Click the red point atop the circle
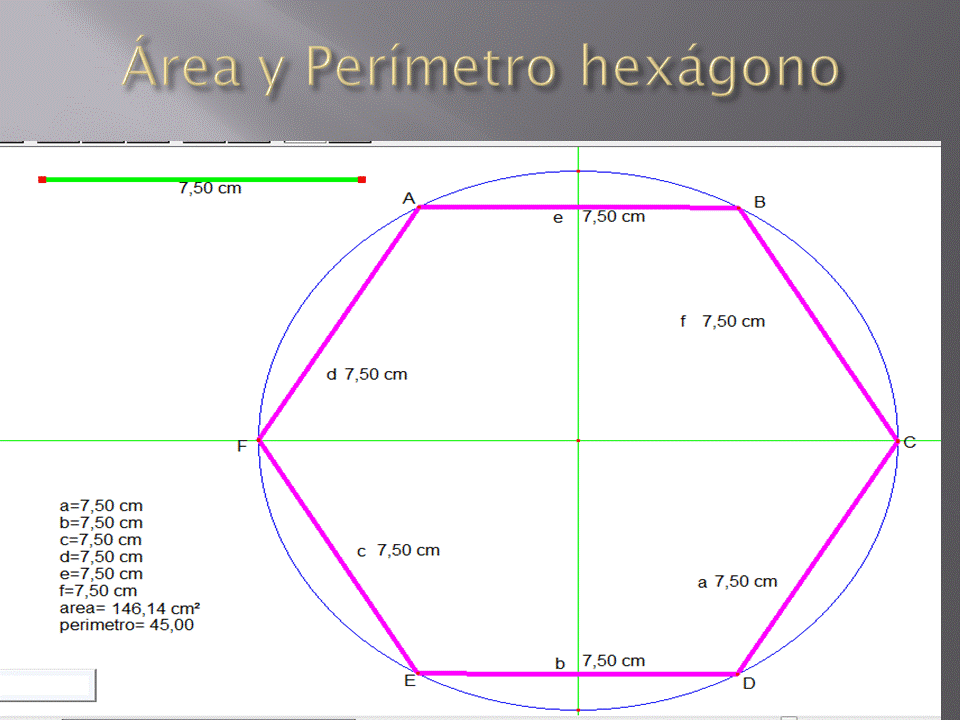The image size is (960, 720). tap(578, 171)
